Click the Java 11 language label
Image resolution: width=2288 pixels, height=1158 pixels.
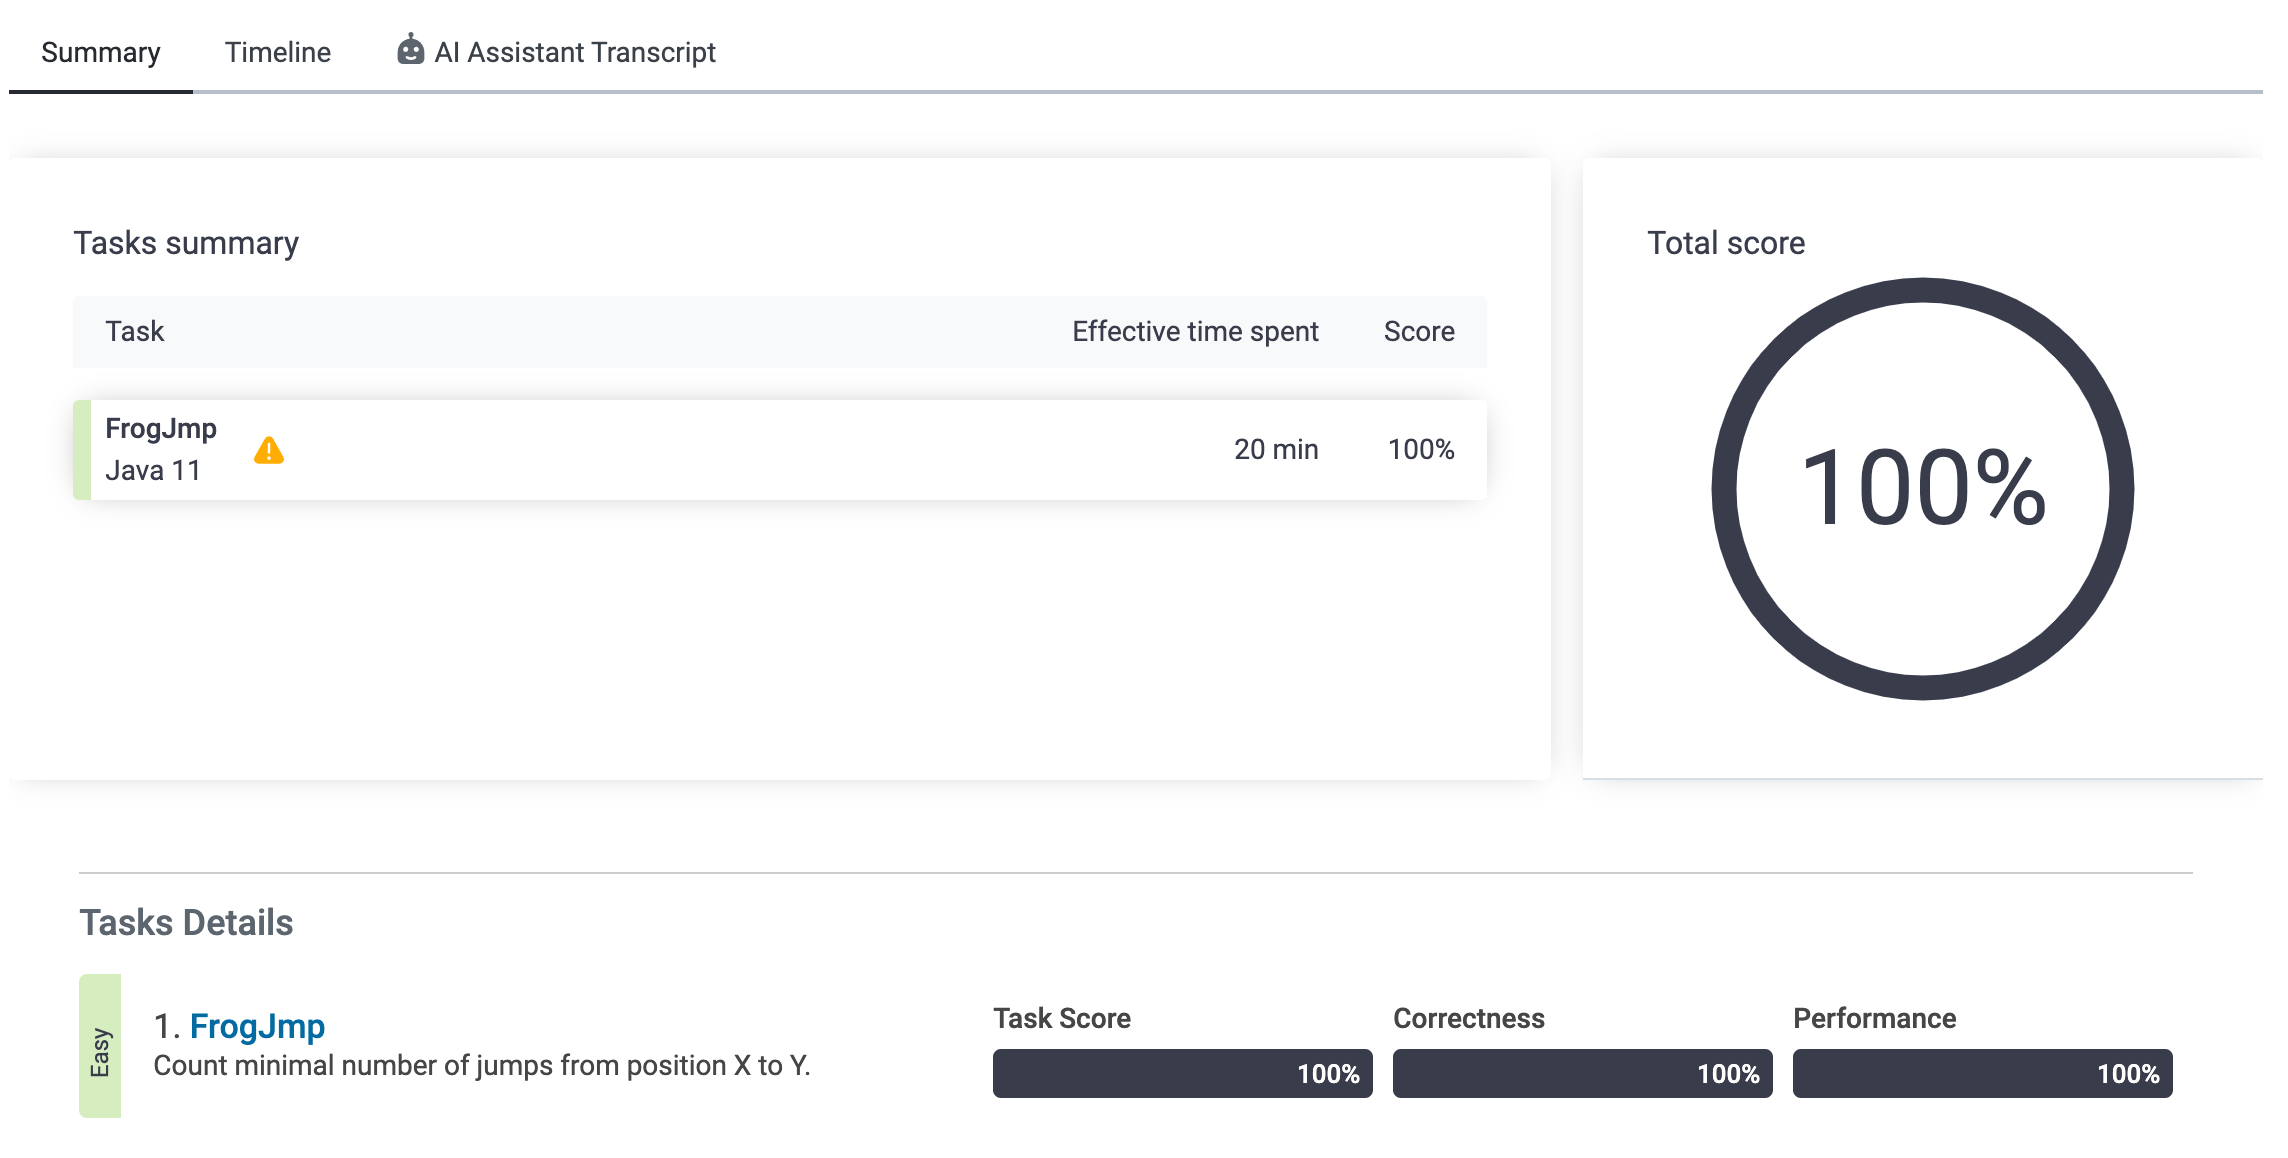pos(153,470)
